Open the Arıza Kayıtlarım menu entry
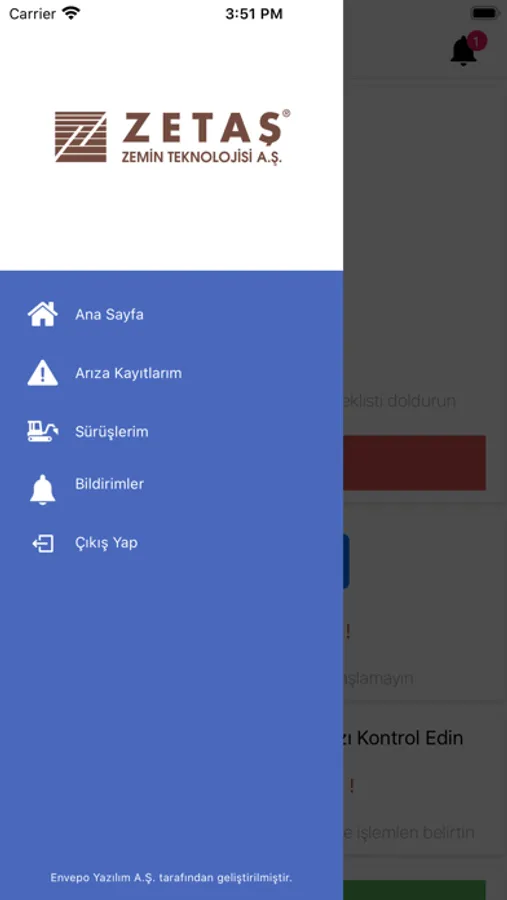Image resolution: width=507 pixels, height=900 pixels. pyautogui.click(x=128, y=373)
